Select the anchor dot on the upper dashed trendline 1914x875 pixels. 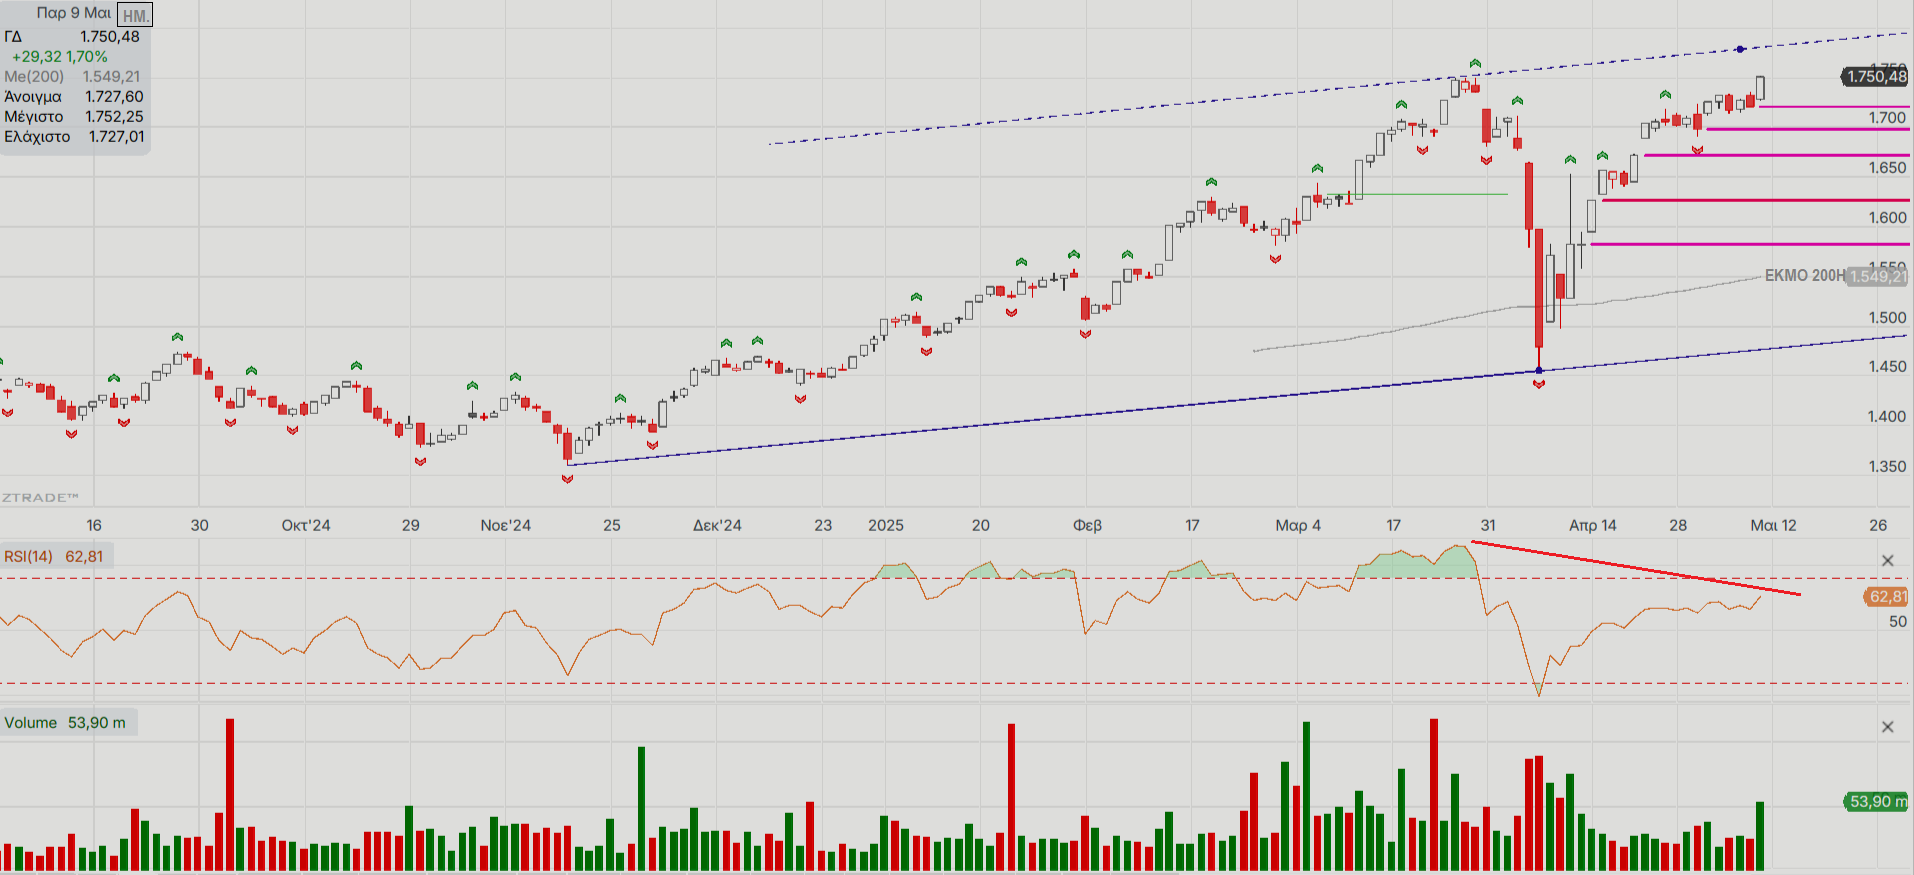click(x=1740, y=49)
